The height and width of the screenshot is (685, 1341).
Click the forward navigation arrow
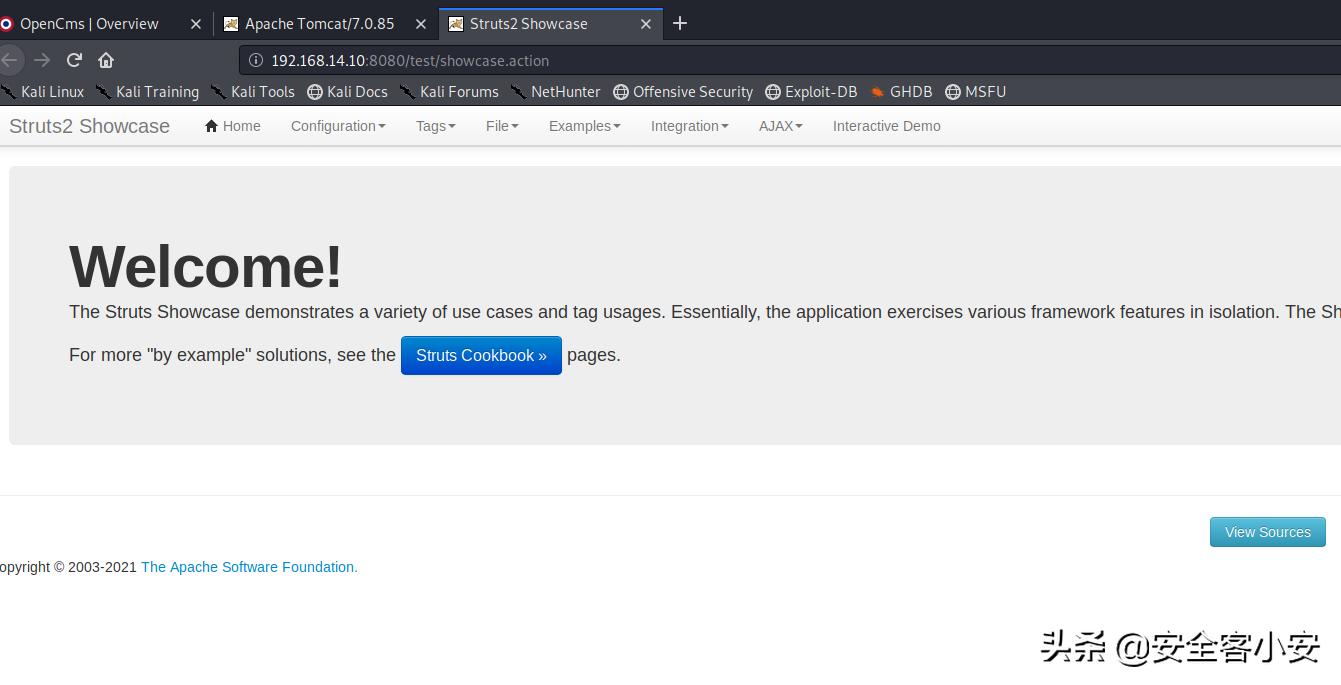(42, 60)
